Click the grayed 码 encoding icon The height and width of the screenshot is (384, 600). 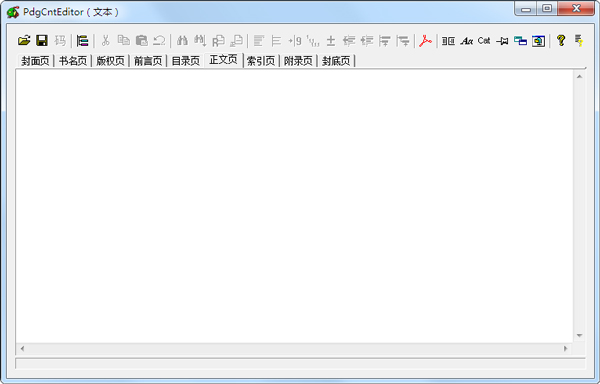point(60,41)
